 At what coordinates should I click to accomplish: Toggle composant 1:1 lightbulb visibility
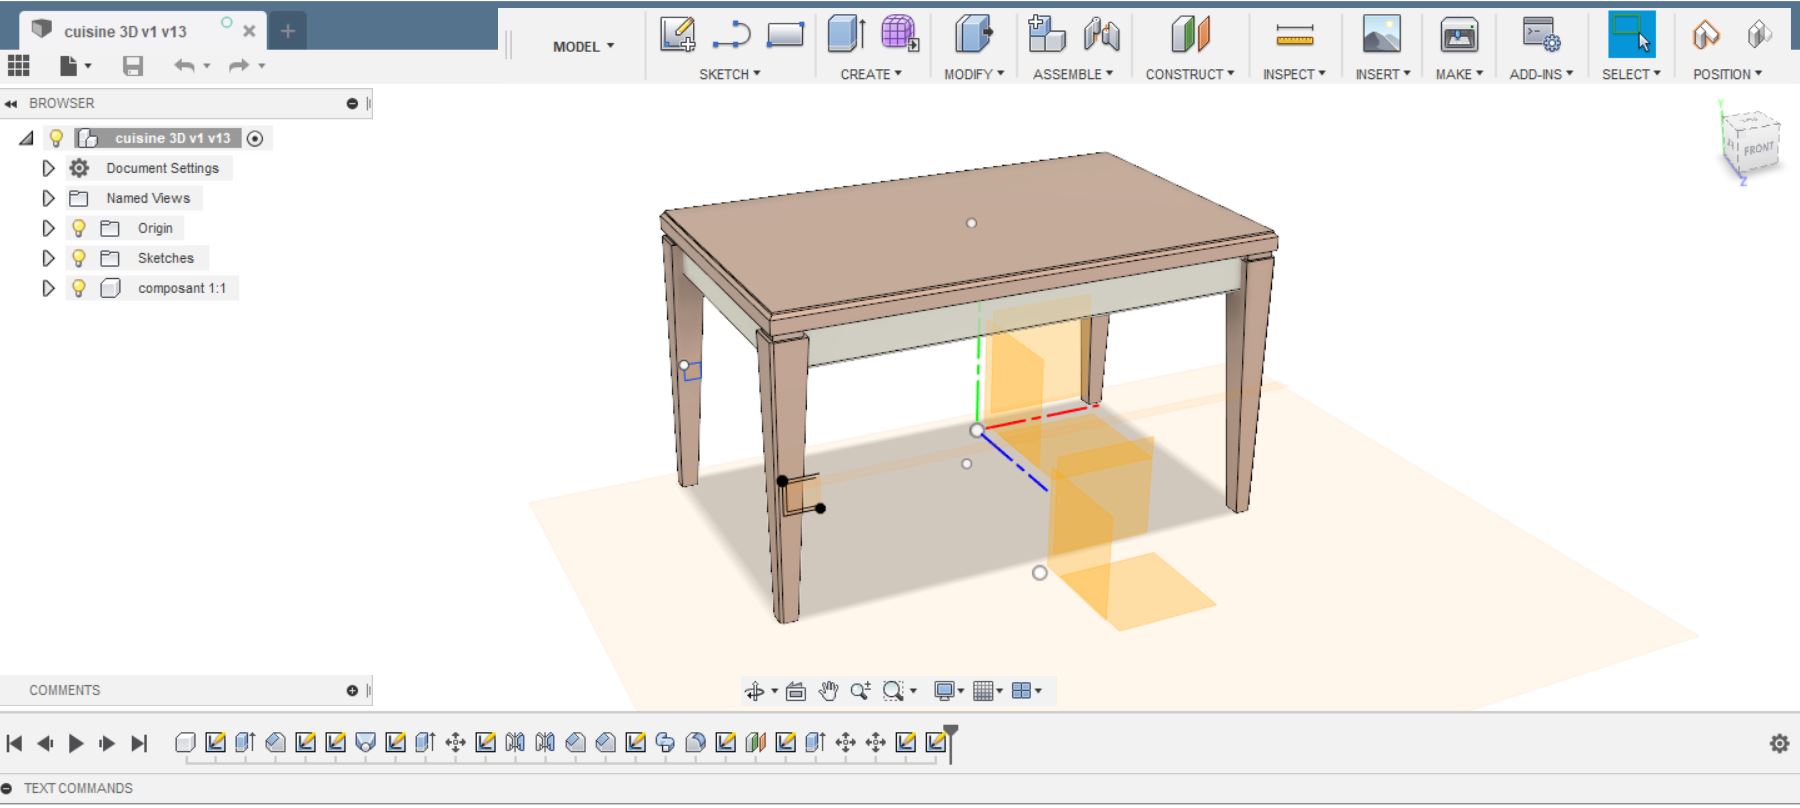tap(79, 288)
